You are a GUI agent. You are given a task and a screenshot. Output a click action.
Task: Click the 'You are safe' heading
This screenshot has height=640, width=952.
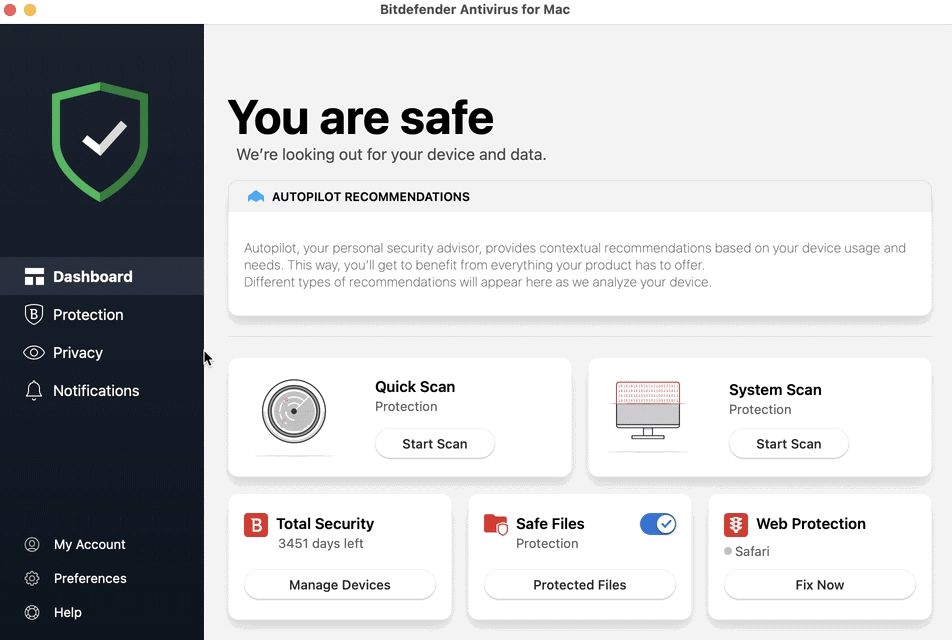click(x=361, y=118)
